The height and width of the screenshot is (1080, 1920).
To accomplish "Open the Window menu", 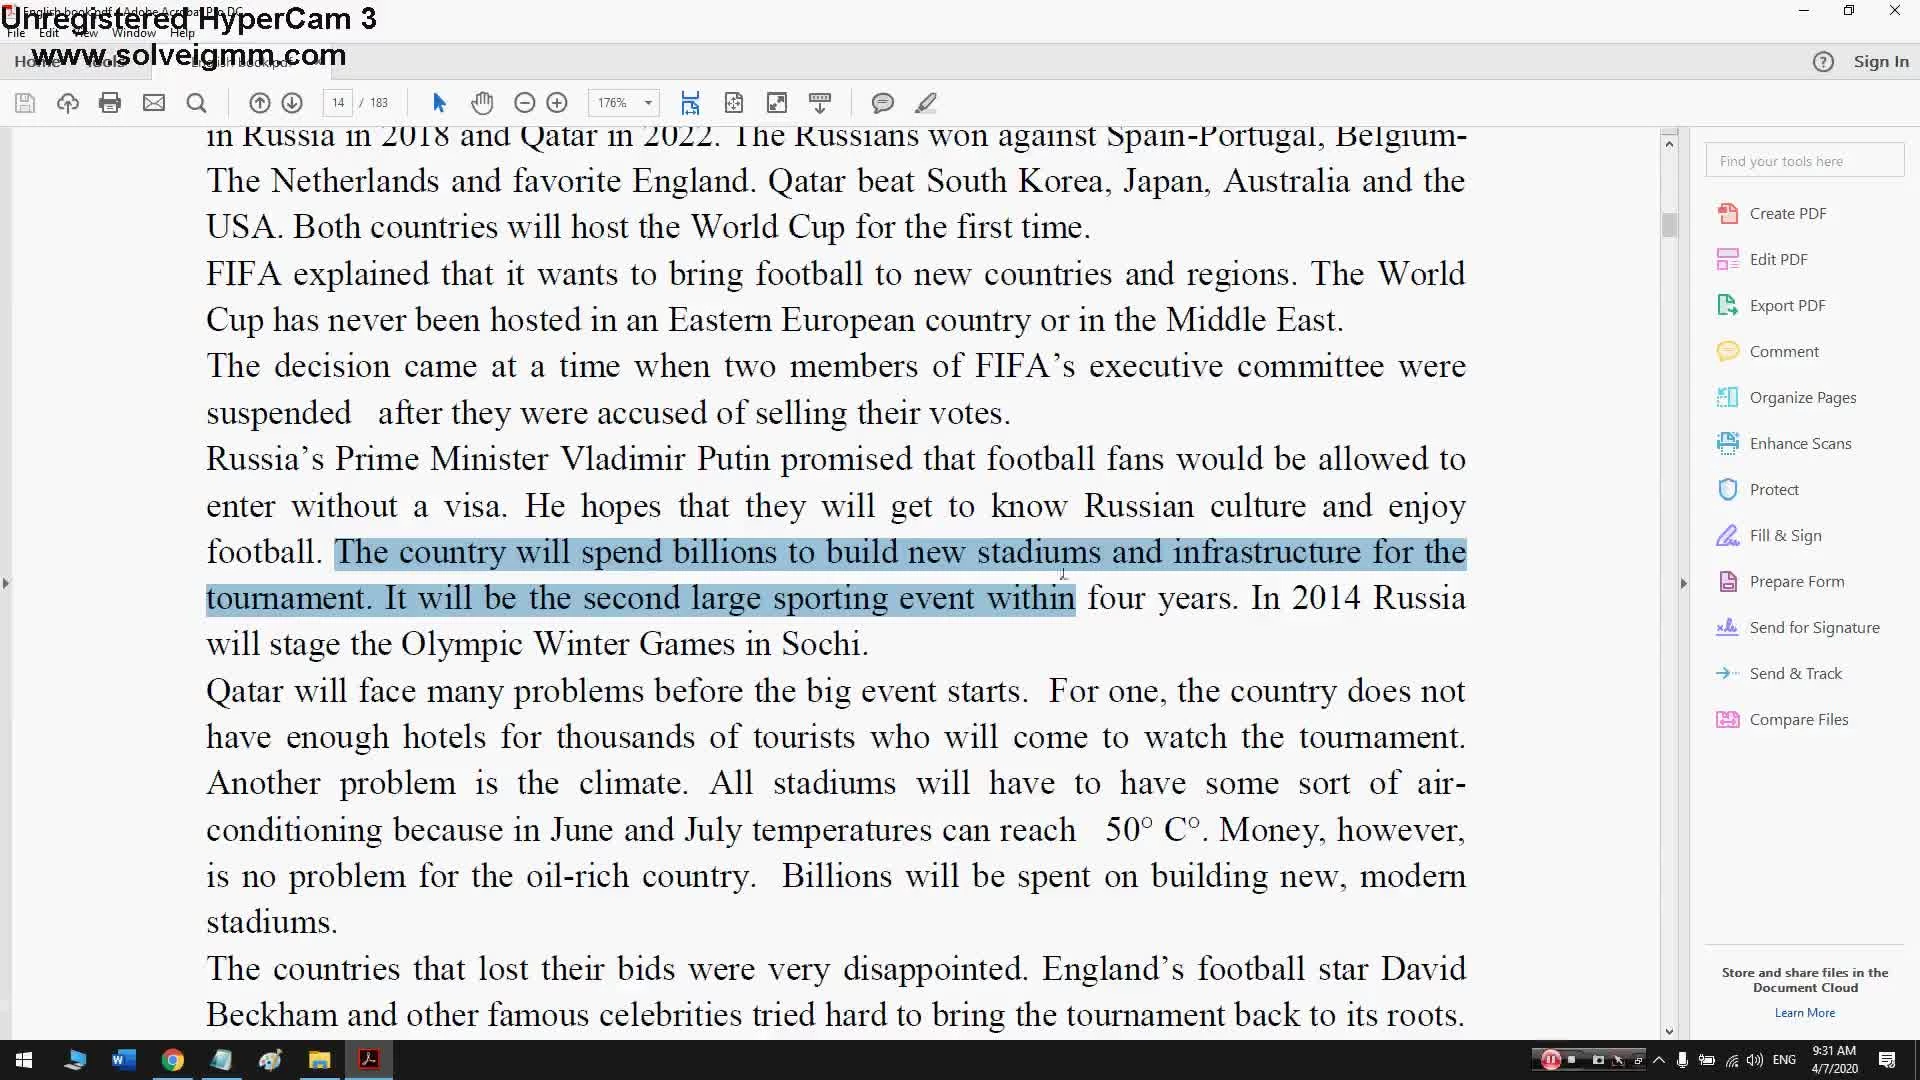I will tap(134, 33).
